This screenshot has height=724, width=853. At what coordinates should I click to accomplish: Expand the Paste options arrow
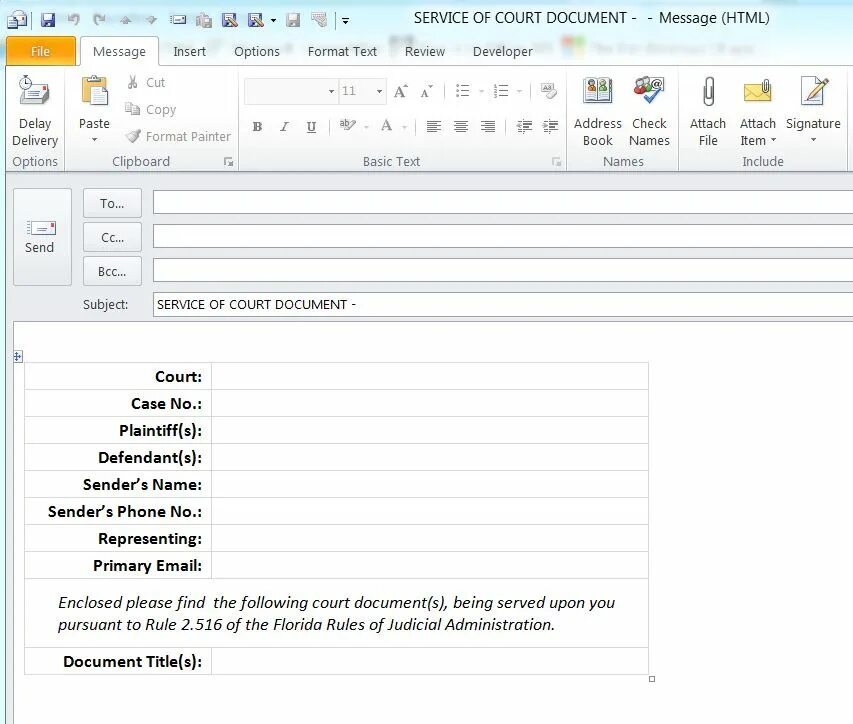(x=94, y=140)
